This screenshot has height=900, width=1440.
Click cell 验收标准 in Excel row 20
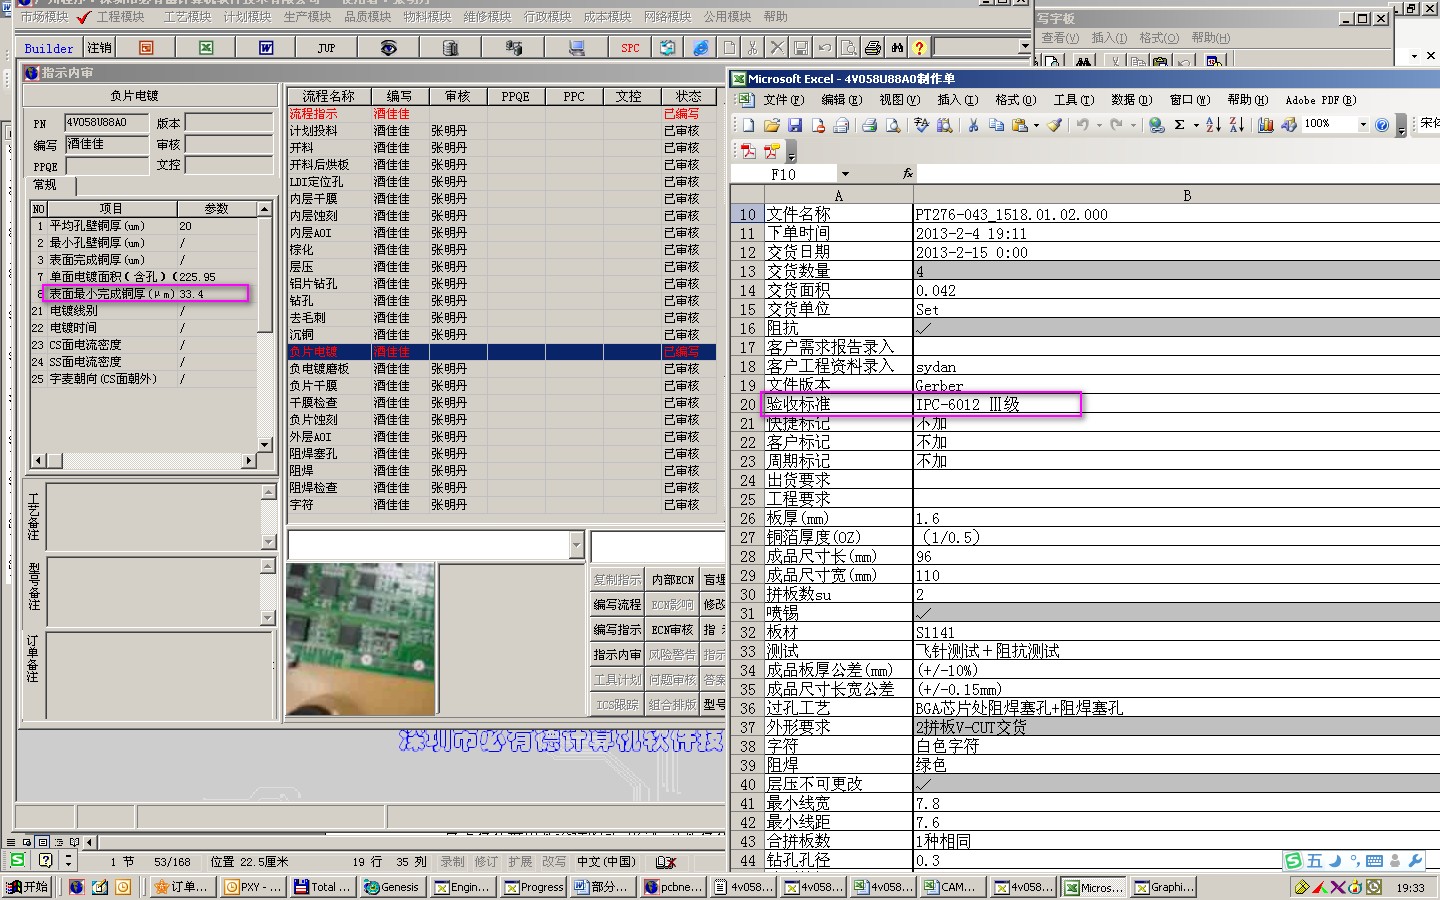coord(838,404)
